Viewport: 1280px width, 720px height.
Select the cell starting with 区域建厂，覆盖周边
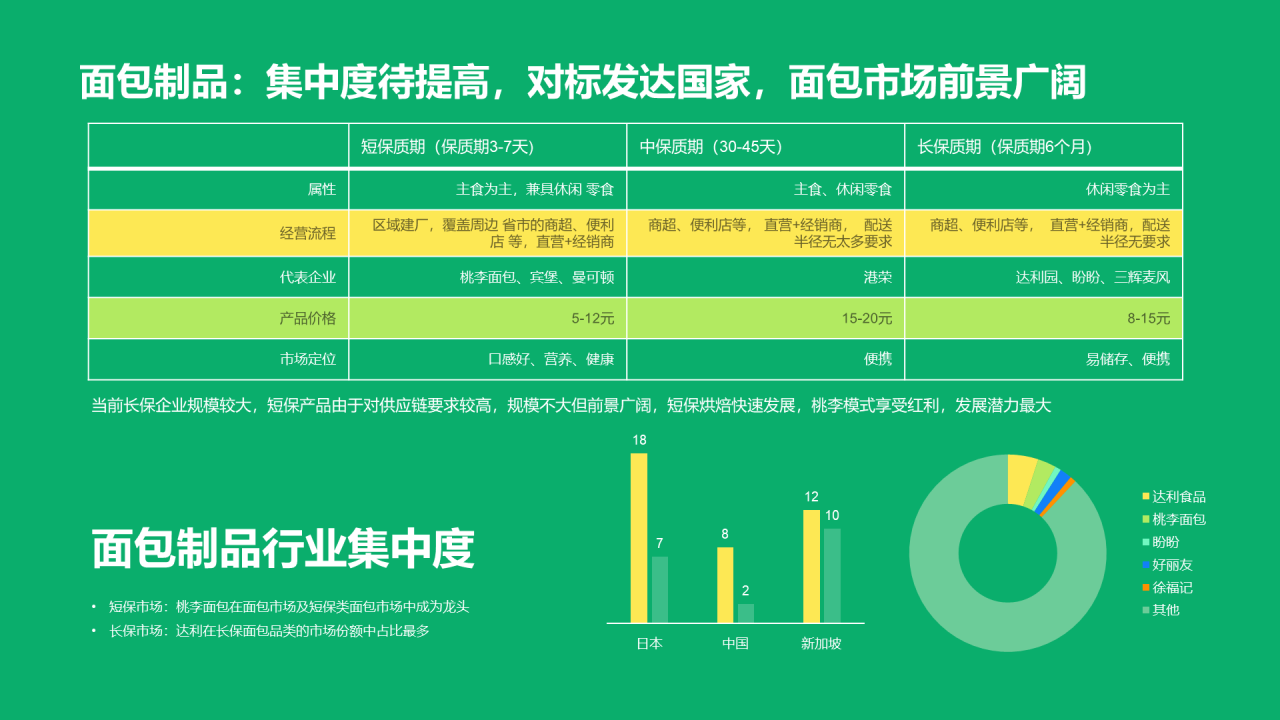point(488,233)
